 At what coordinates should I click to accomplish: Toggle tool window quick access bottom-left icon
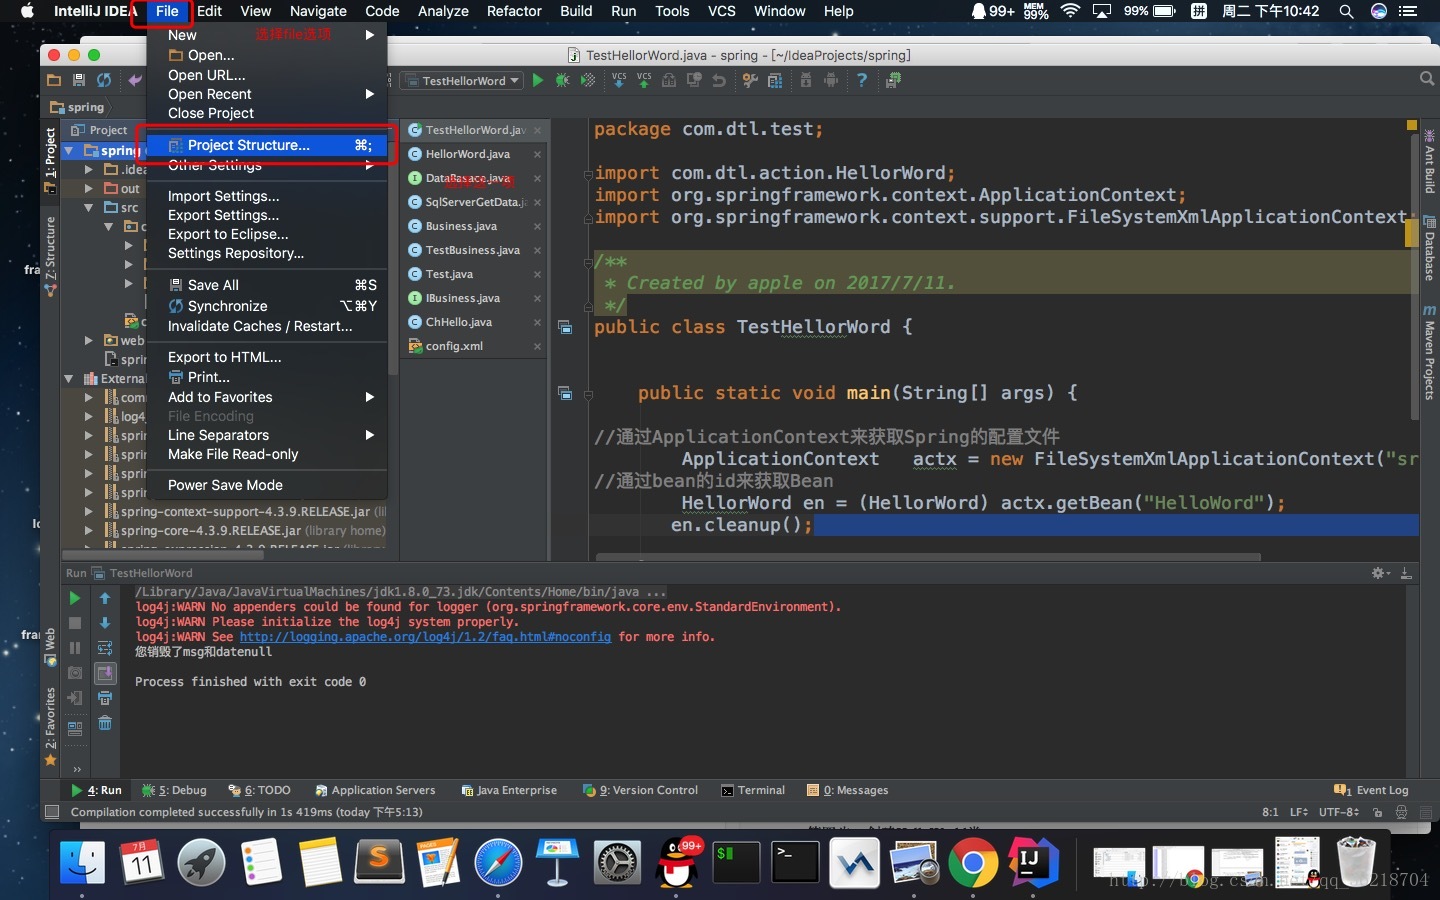pos(52,812)
